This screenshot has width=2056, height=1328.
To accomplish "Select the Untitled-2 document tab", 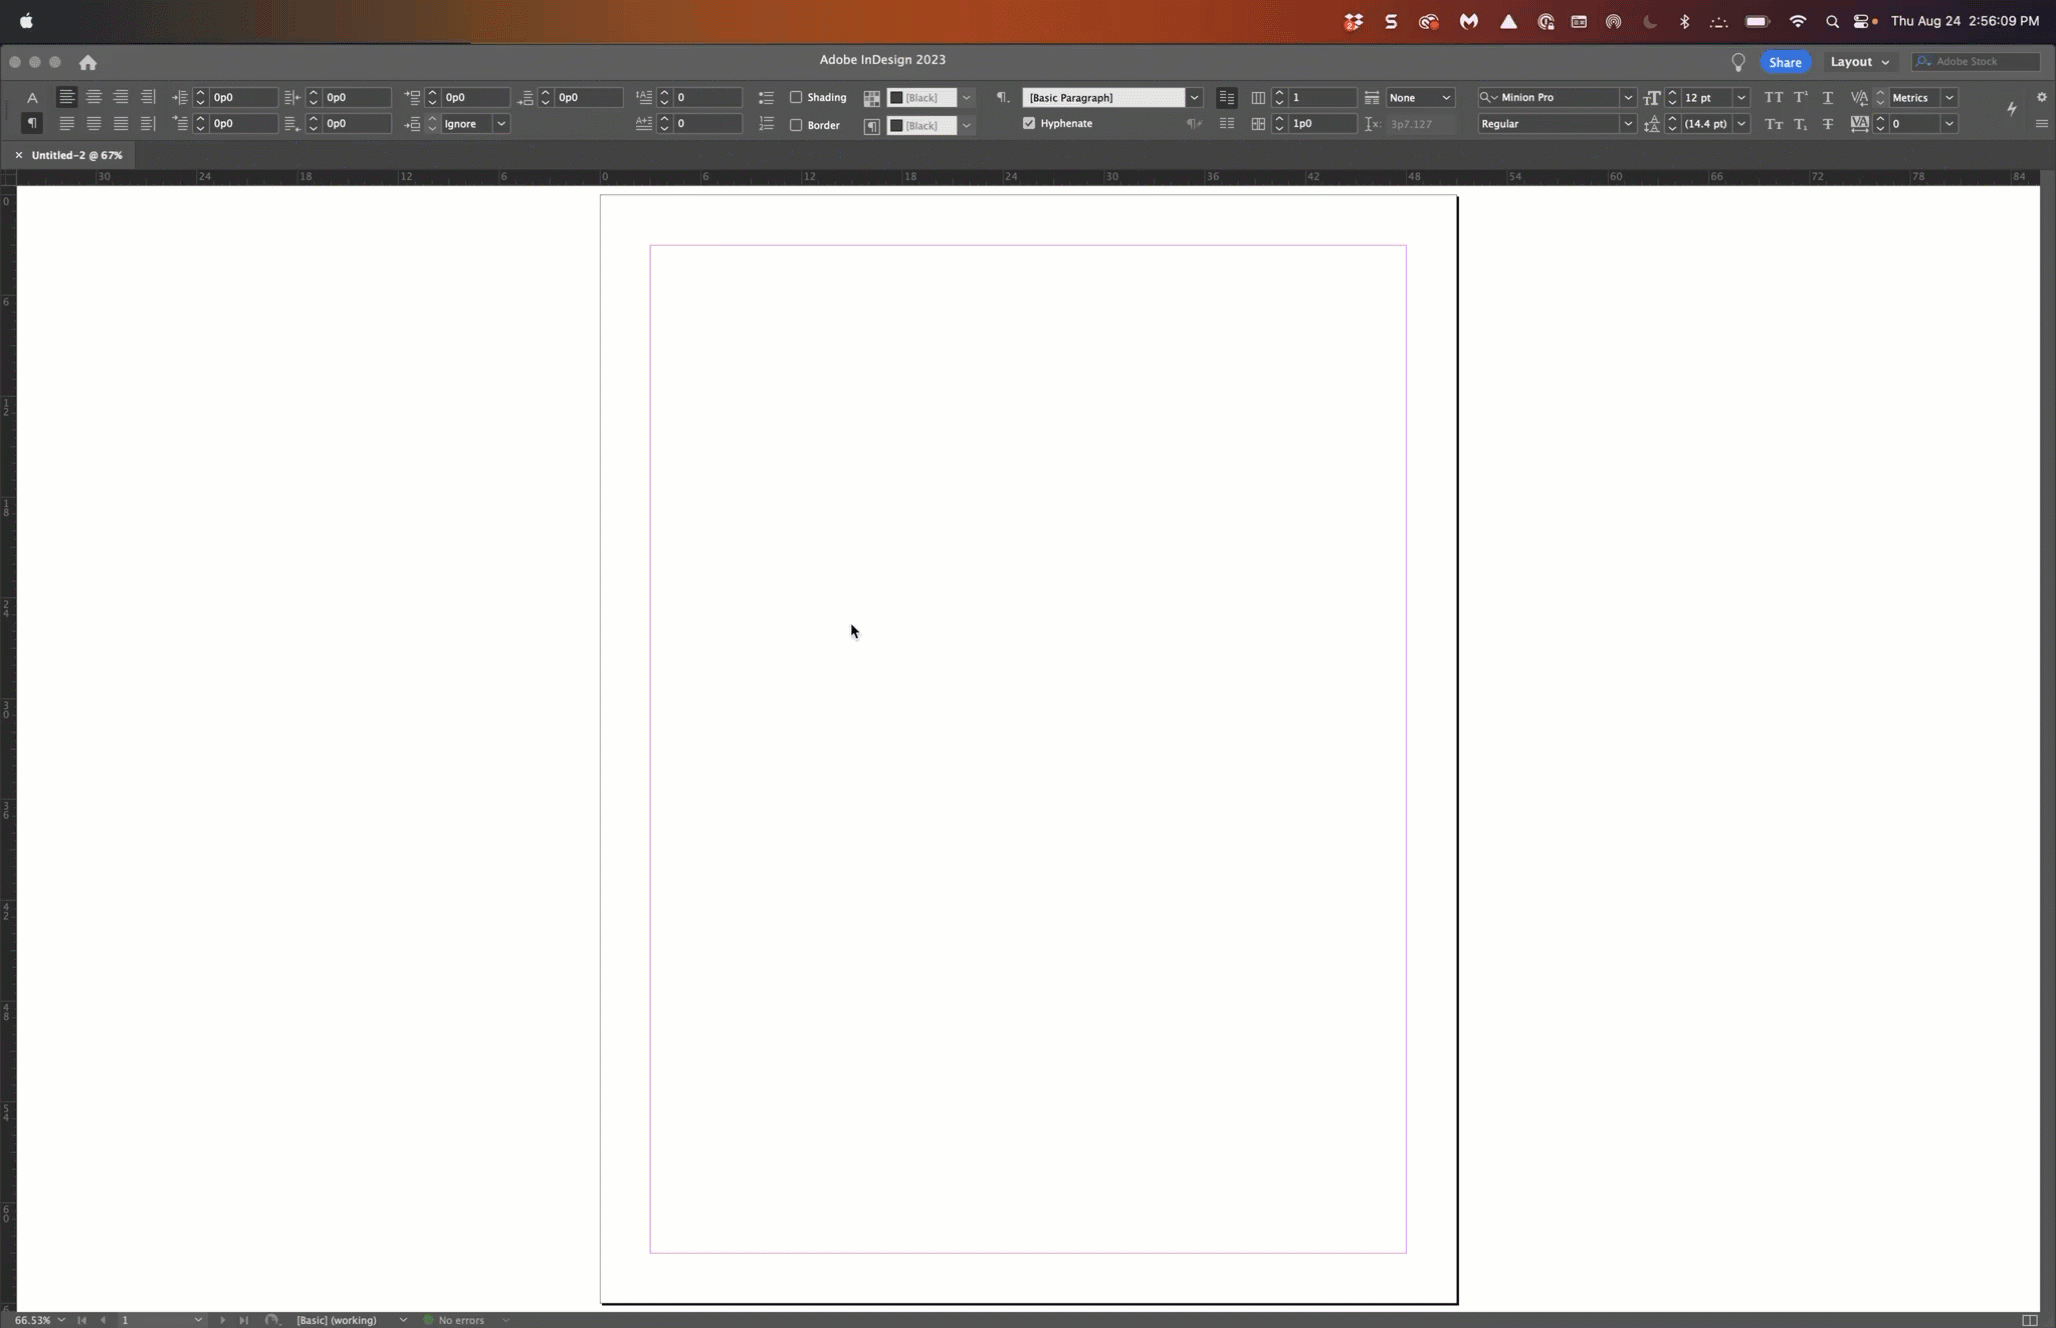I will point(76,155).
